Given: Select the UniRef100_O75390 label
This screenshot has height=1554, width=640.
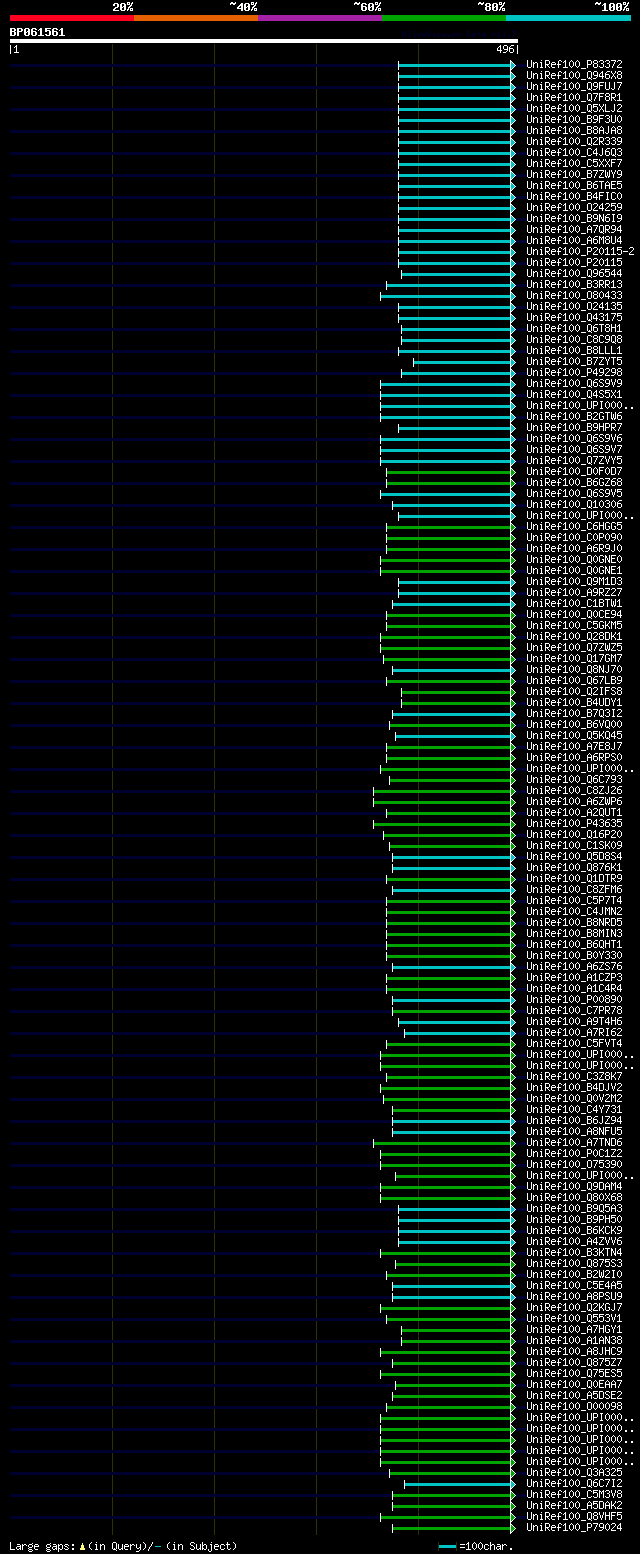Looking at the screenshot, I should (574, 1165).
